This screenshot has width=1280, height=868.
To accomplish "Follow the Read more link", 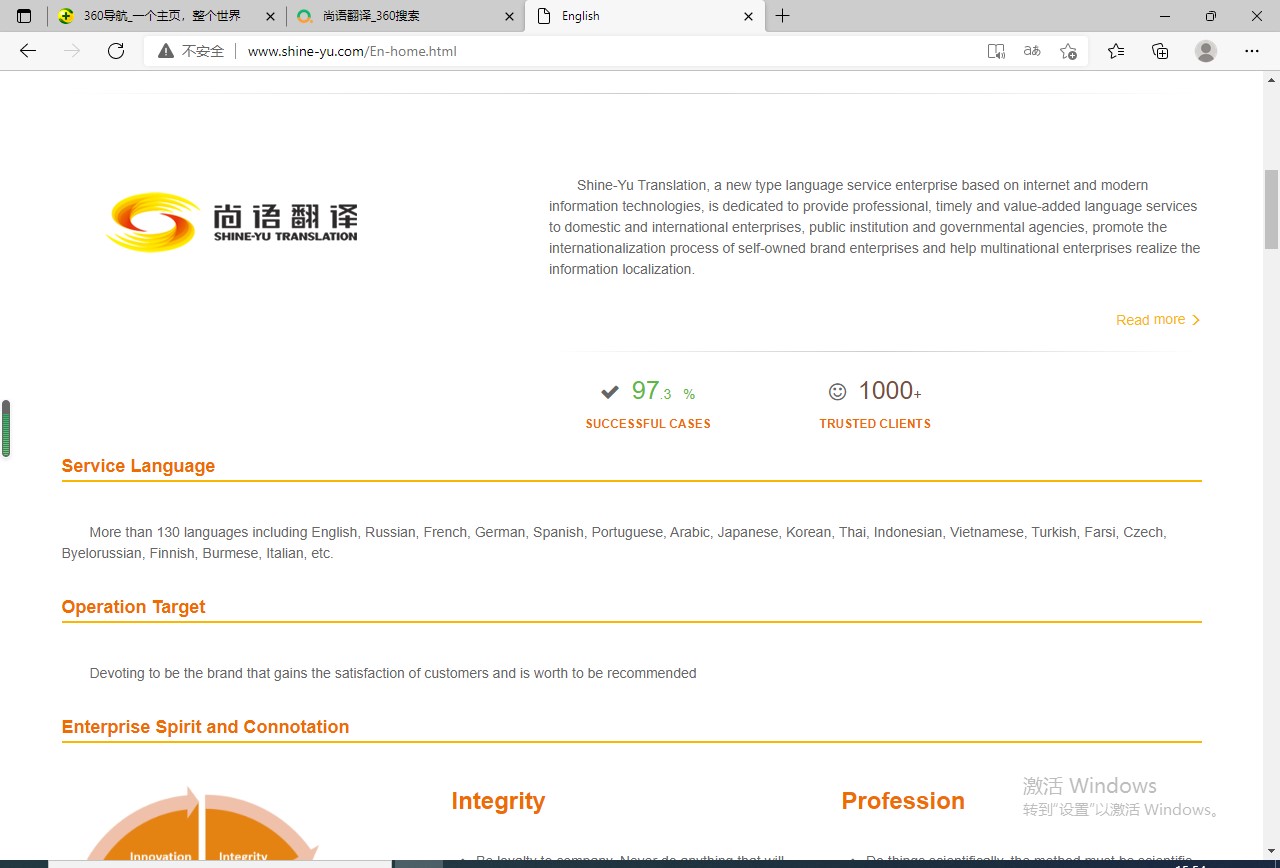I will coord(1149,319).
